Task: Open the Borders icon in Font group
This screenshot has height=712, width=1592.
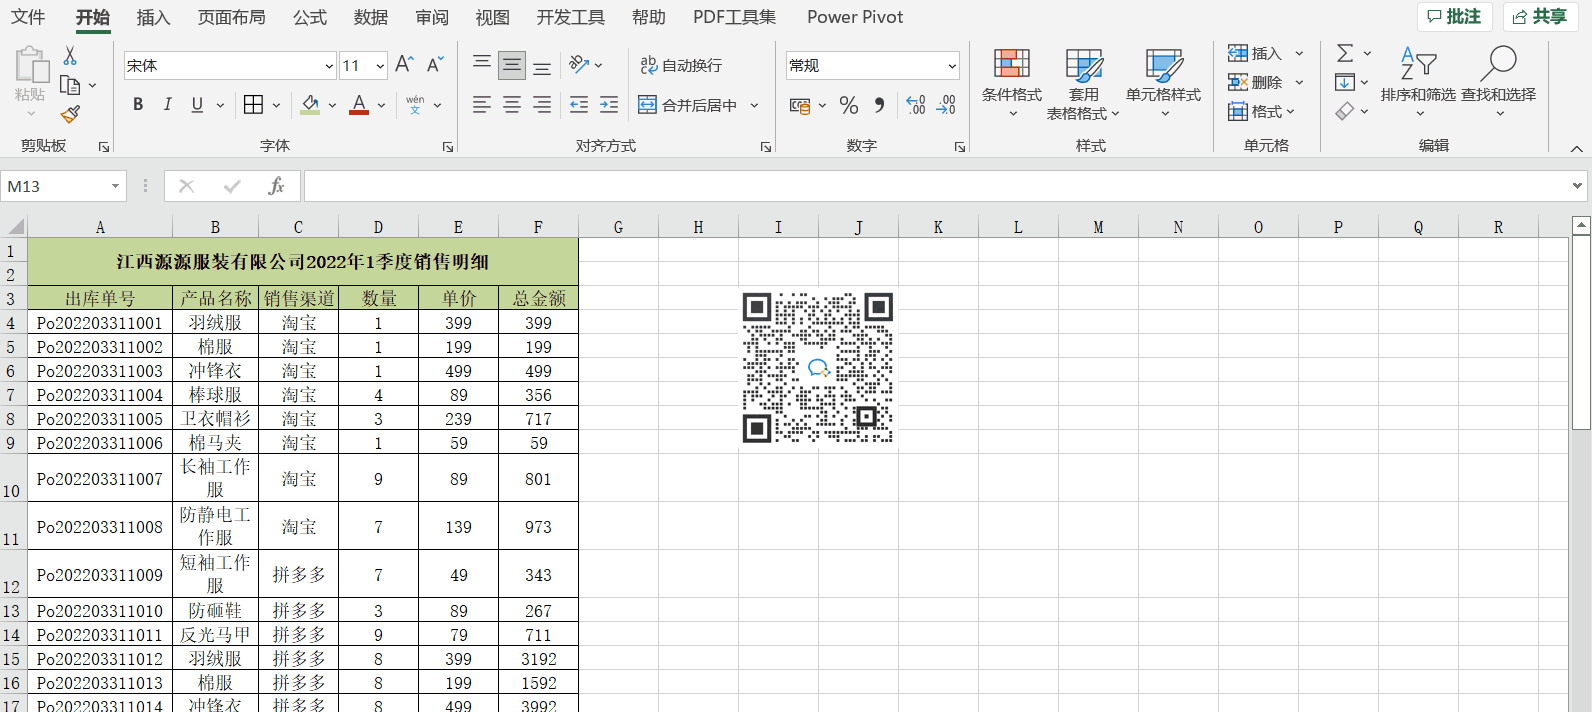Action: (x=254, y=105)
